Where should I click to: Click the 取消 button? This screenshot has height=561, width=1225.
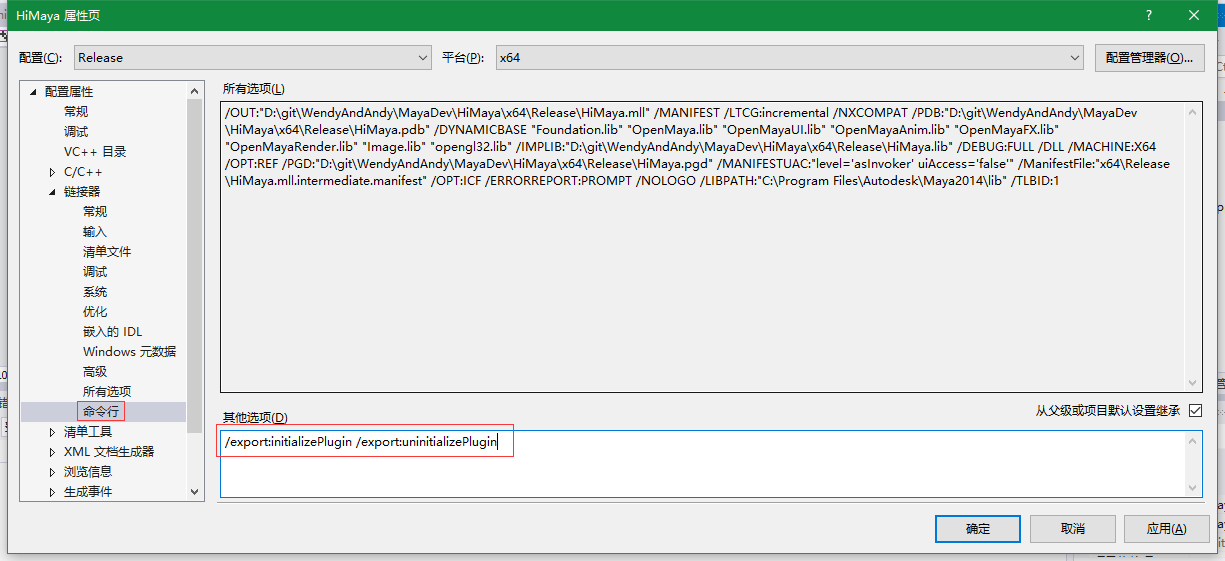click(x=1073, y=528)
